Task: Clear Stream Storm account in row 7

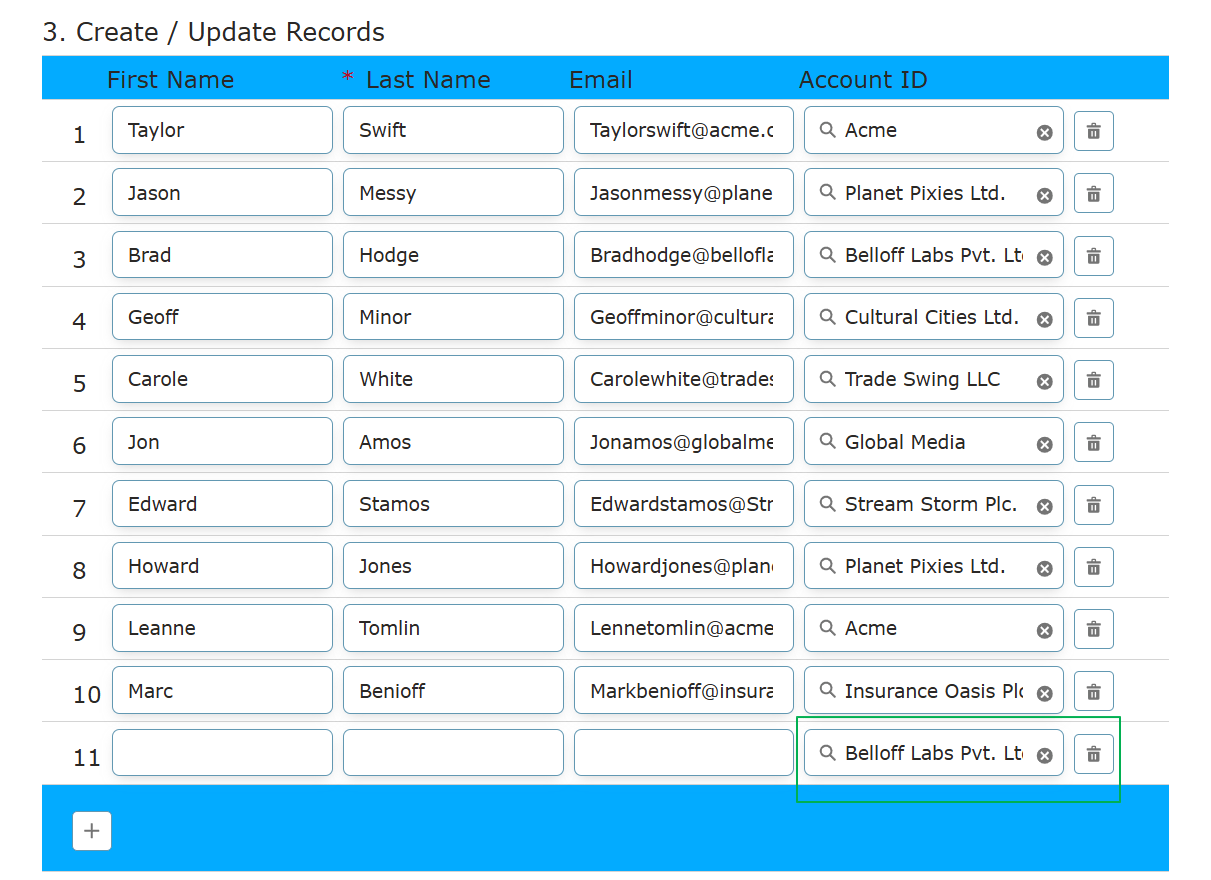Action: (x=1044, y=507)
